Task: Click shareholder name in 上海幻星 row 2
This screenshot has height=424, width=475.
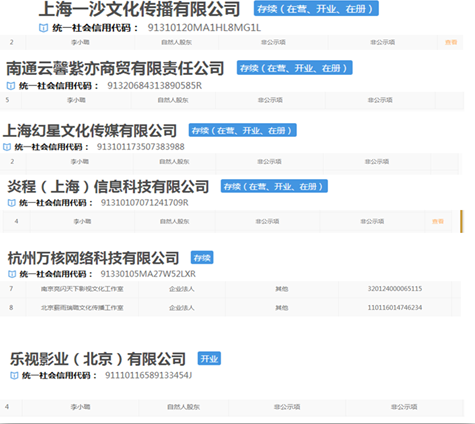Action: [80, 162]
